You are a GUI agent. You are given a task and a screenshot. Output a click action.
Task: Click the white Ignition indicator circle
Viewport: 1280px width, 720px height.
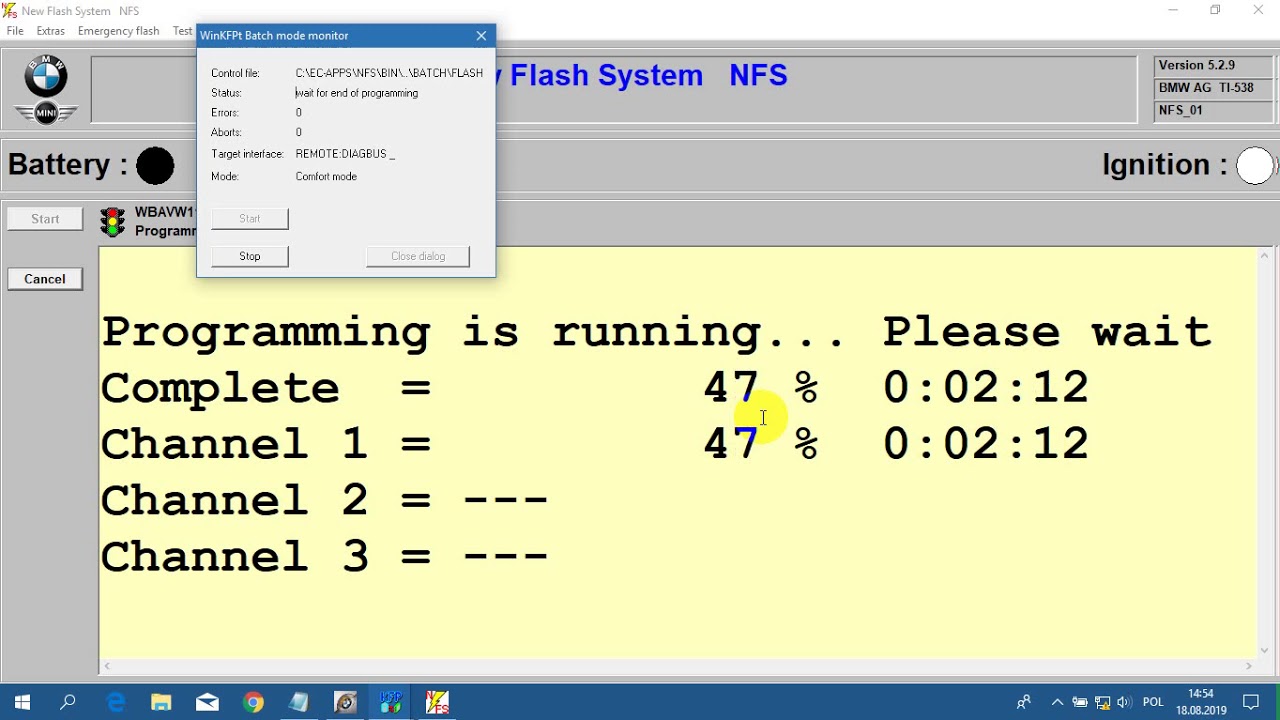coord(1255,165)
